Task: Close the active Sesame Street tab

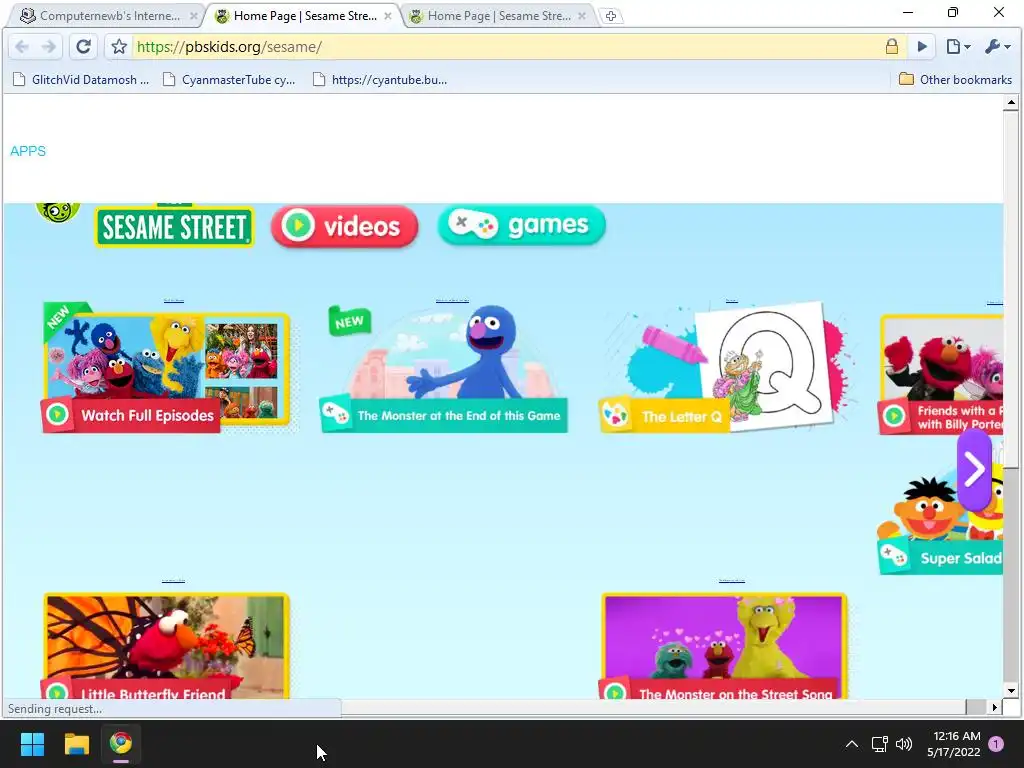Action: (x=387, y=16)
